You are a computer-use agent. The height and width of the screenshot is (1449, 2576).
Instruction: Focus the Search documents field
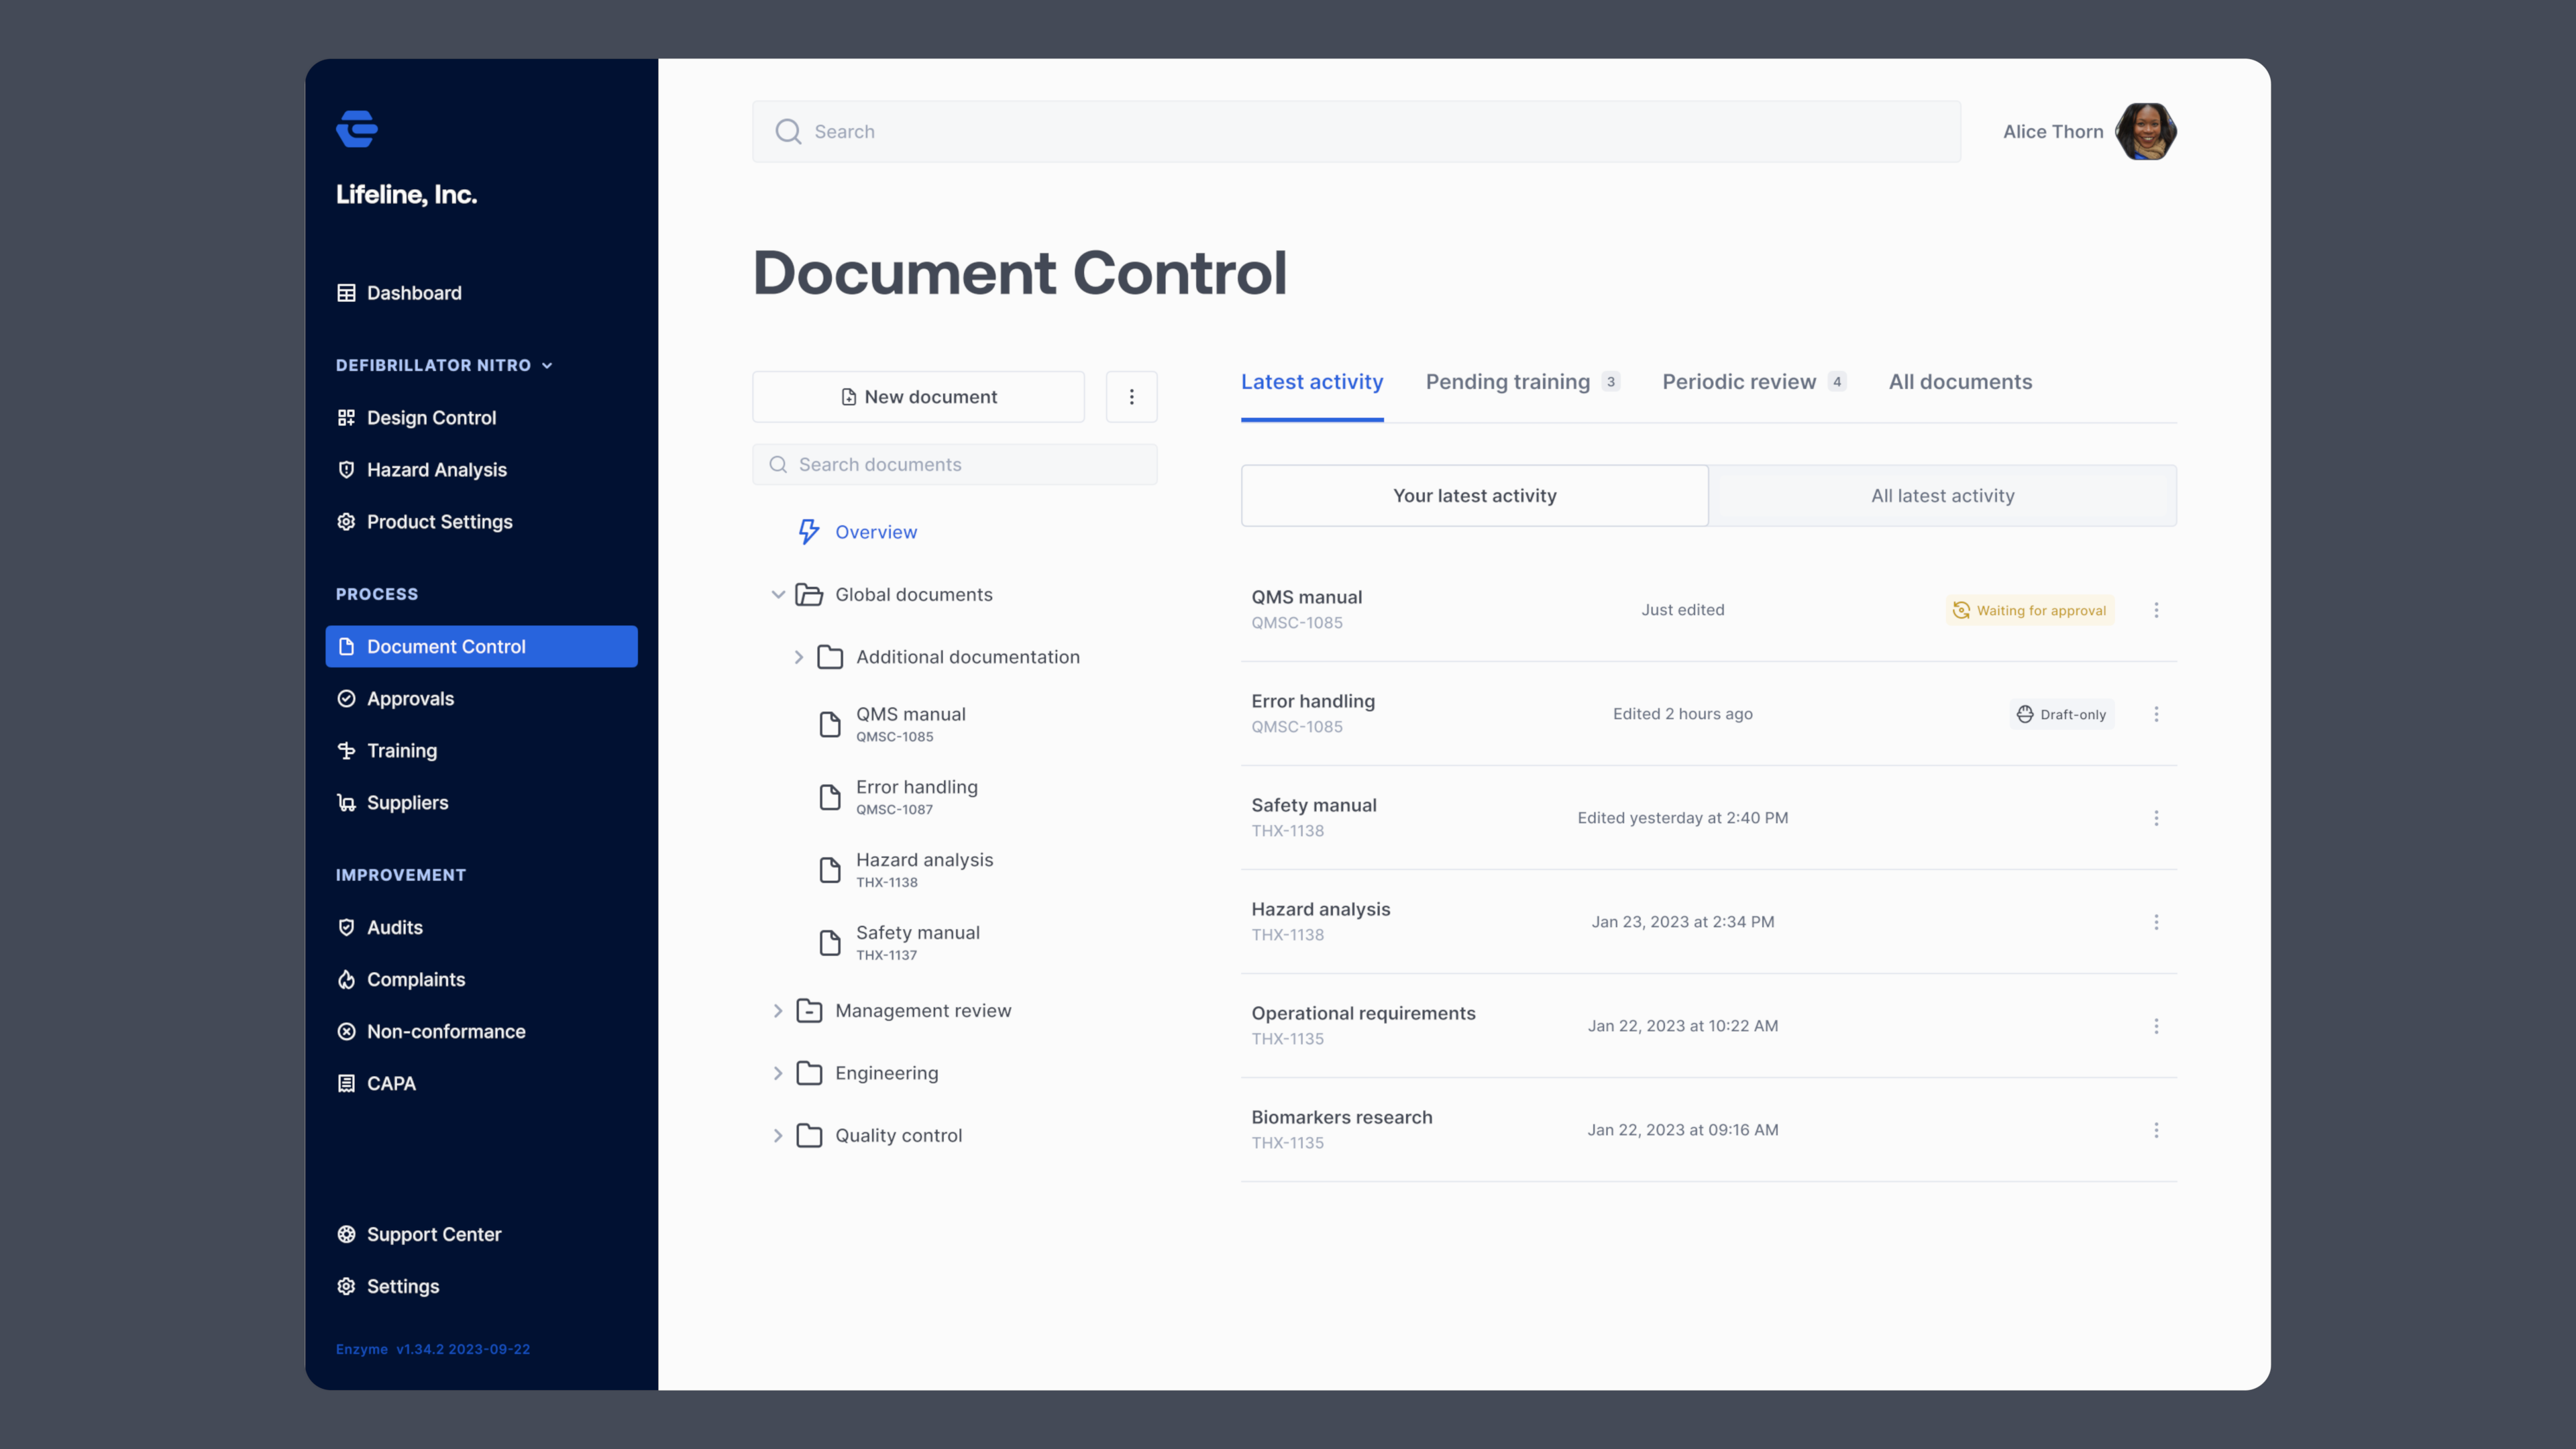(954, 465)
